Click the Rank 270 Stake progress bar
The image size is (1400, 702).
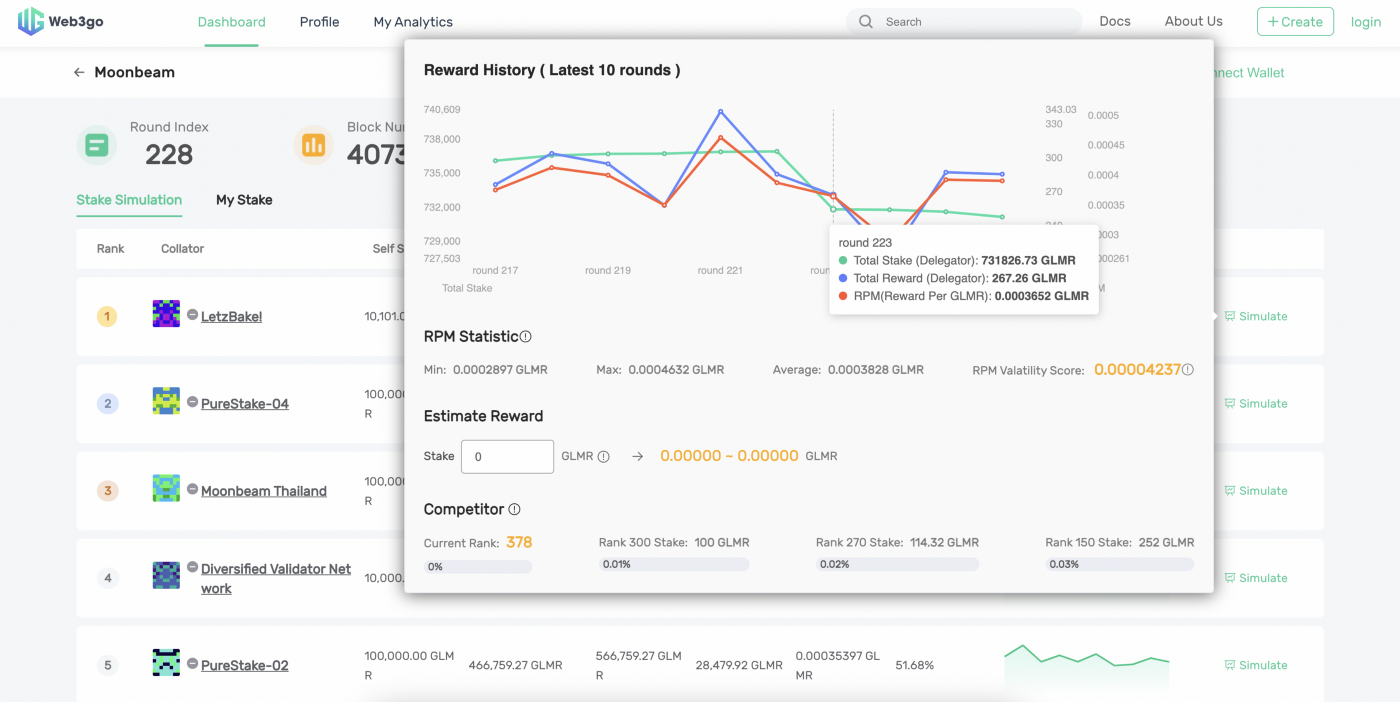point(897,565)
